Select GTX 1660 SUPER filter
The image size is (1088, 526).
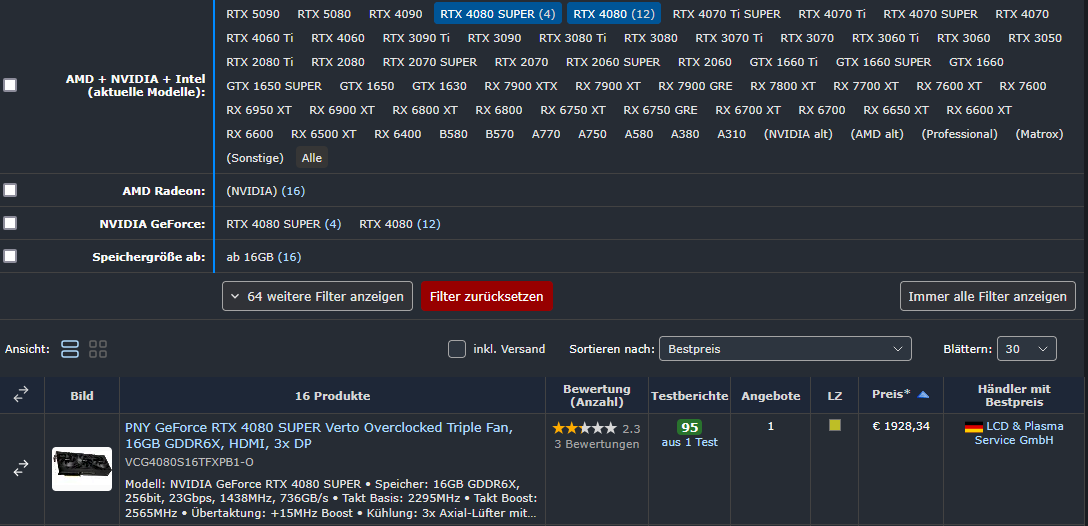point(883,62)
